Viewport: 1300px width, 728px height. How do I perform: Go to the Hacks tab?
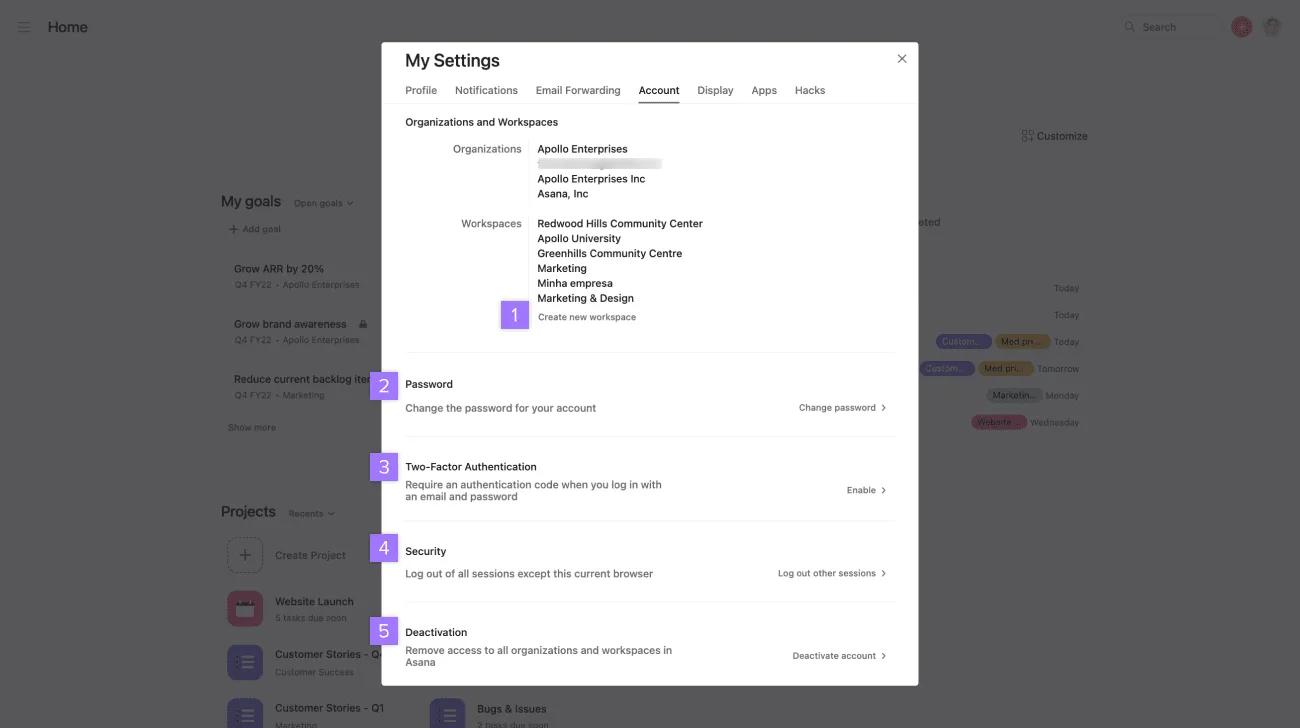click(x=809, y=90)
